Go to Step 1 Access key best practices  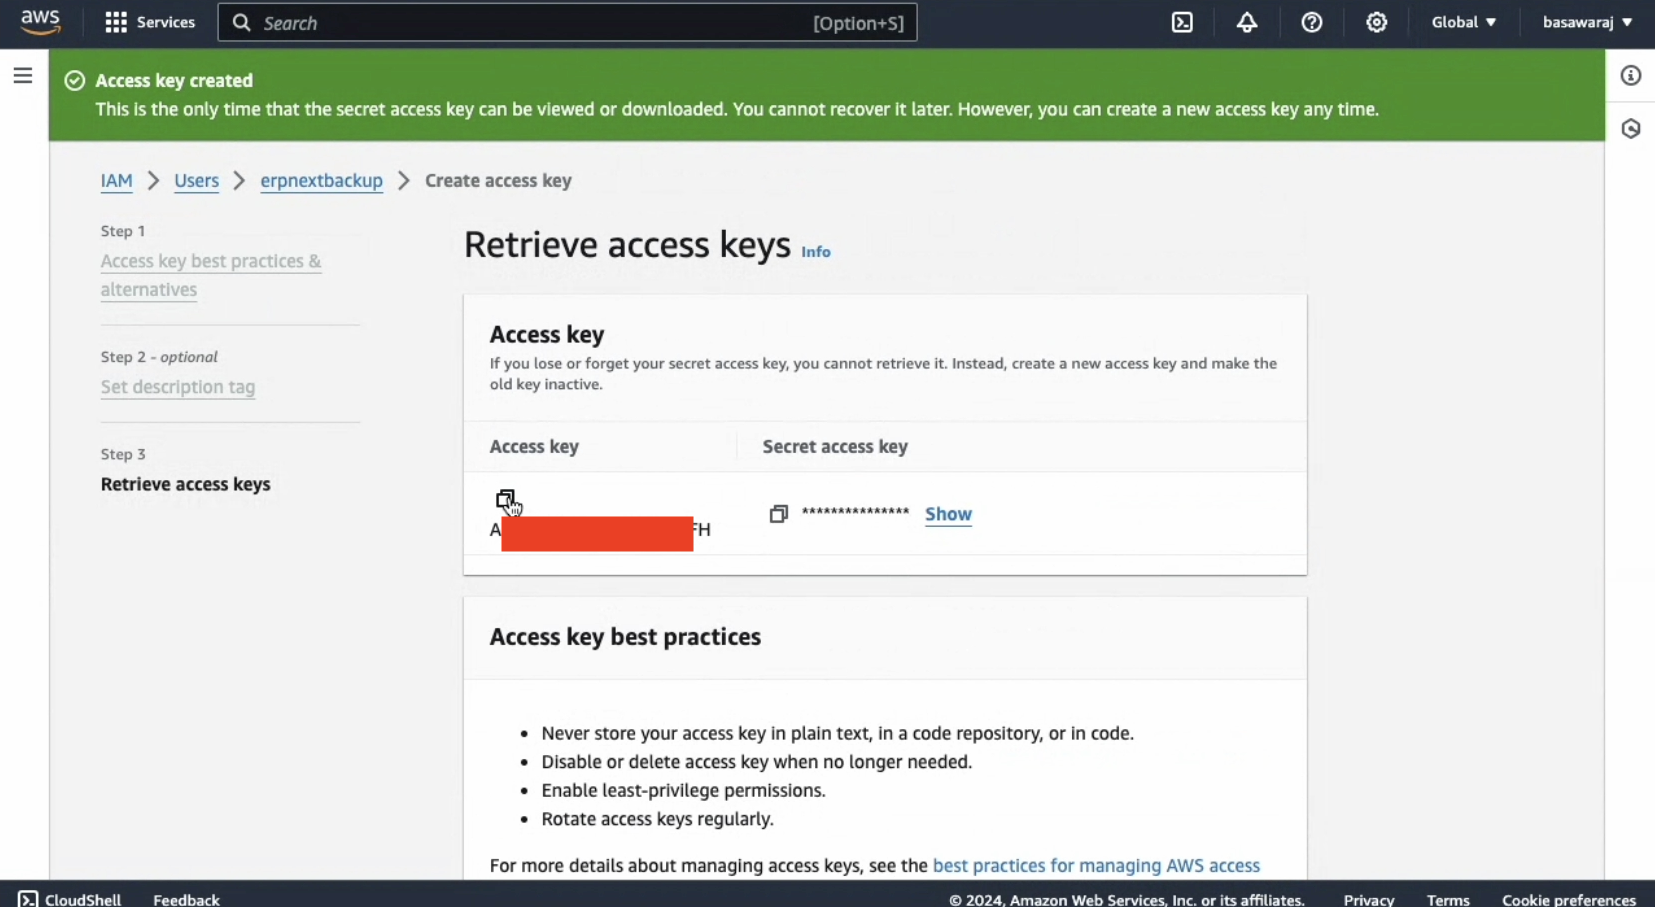[x=211, y=275]
